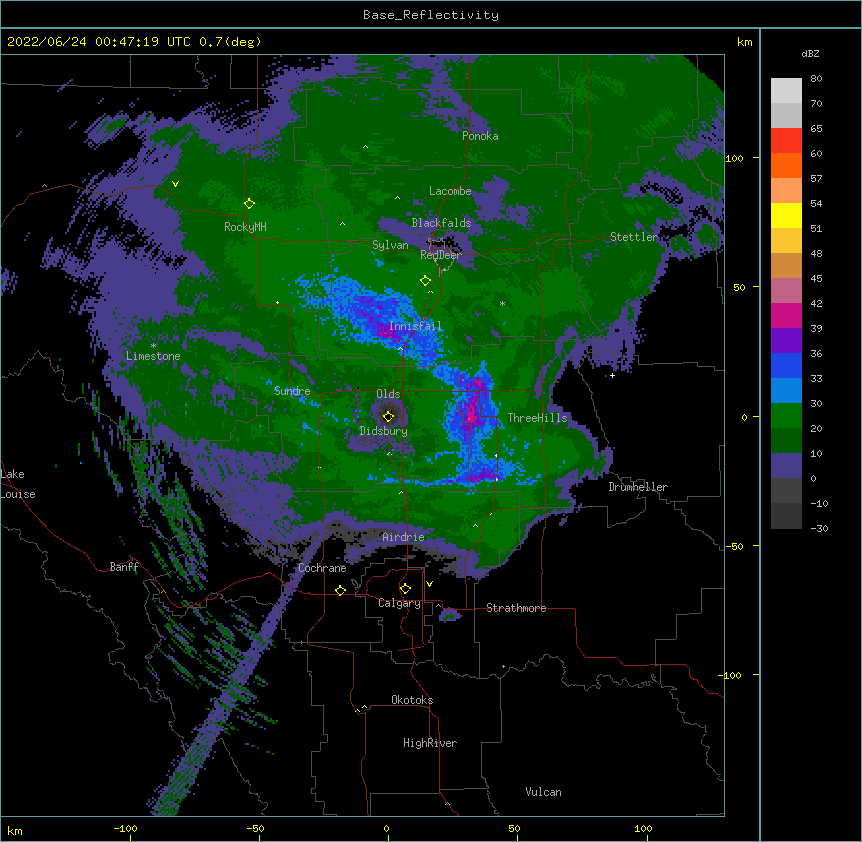The height and width of the screenshot is (842, 862).
Task: Click the HighRiver city label
Action: 430,743
